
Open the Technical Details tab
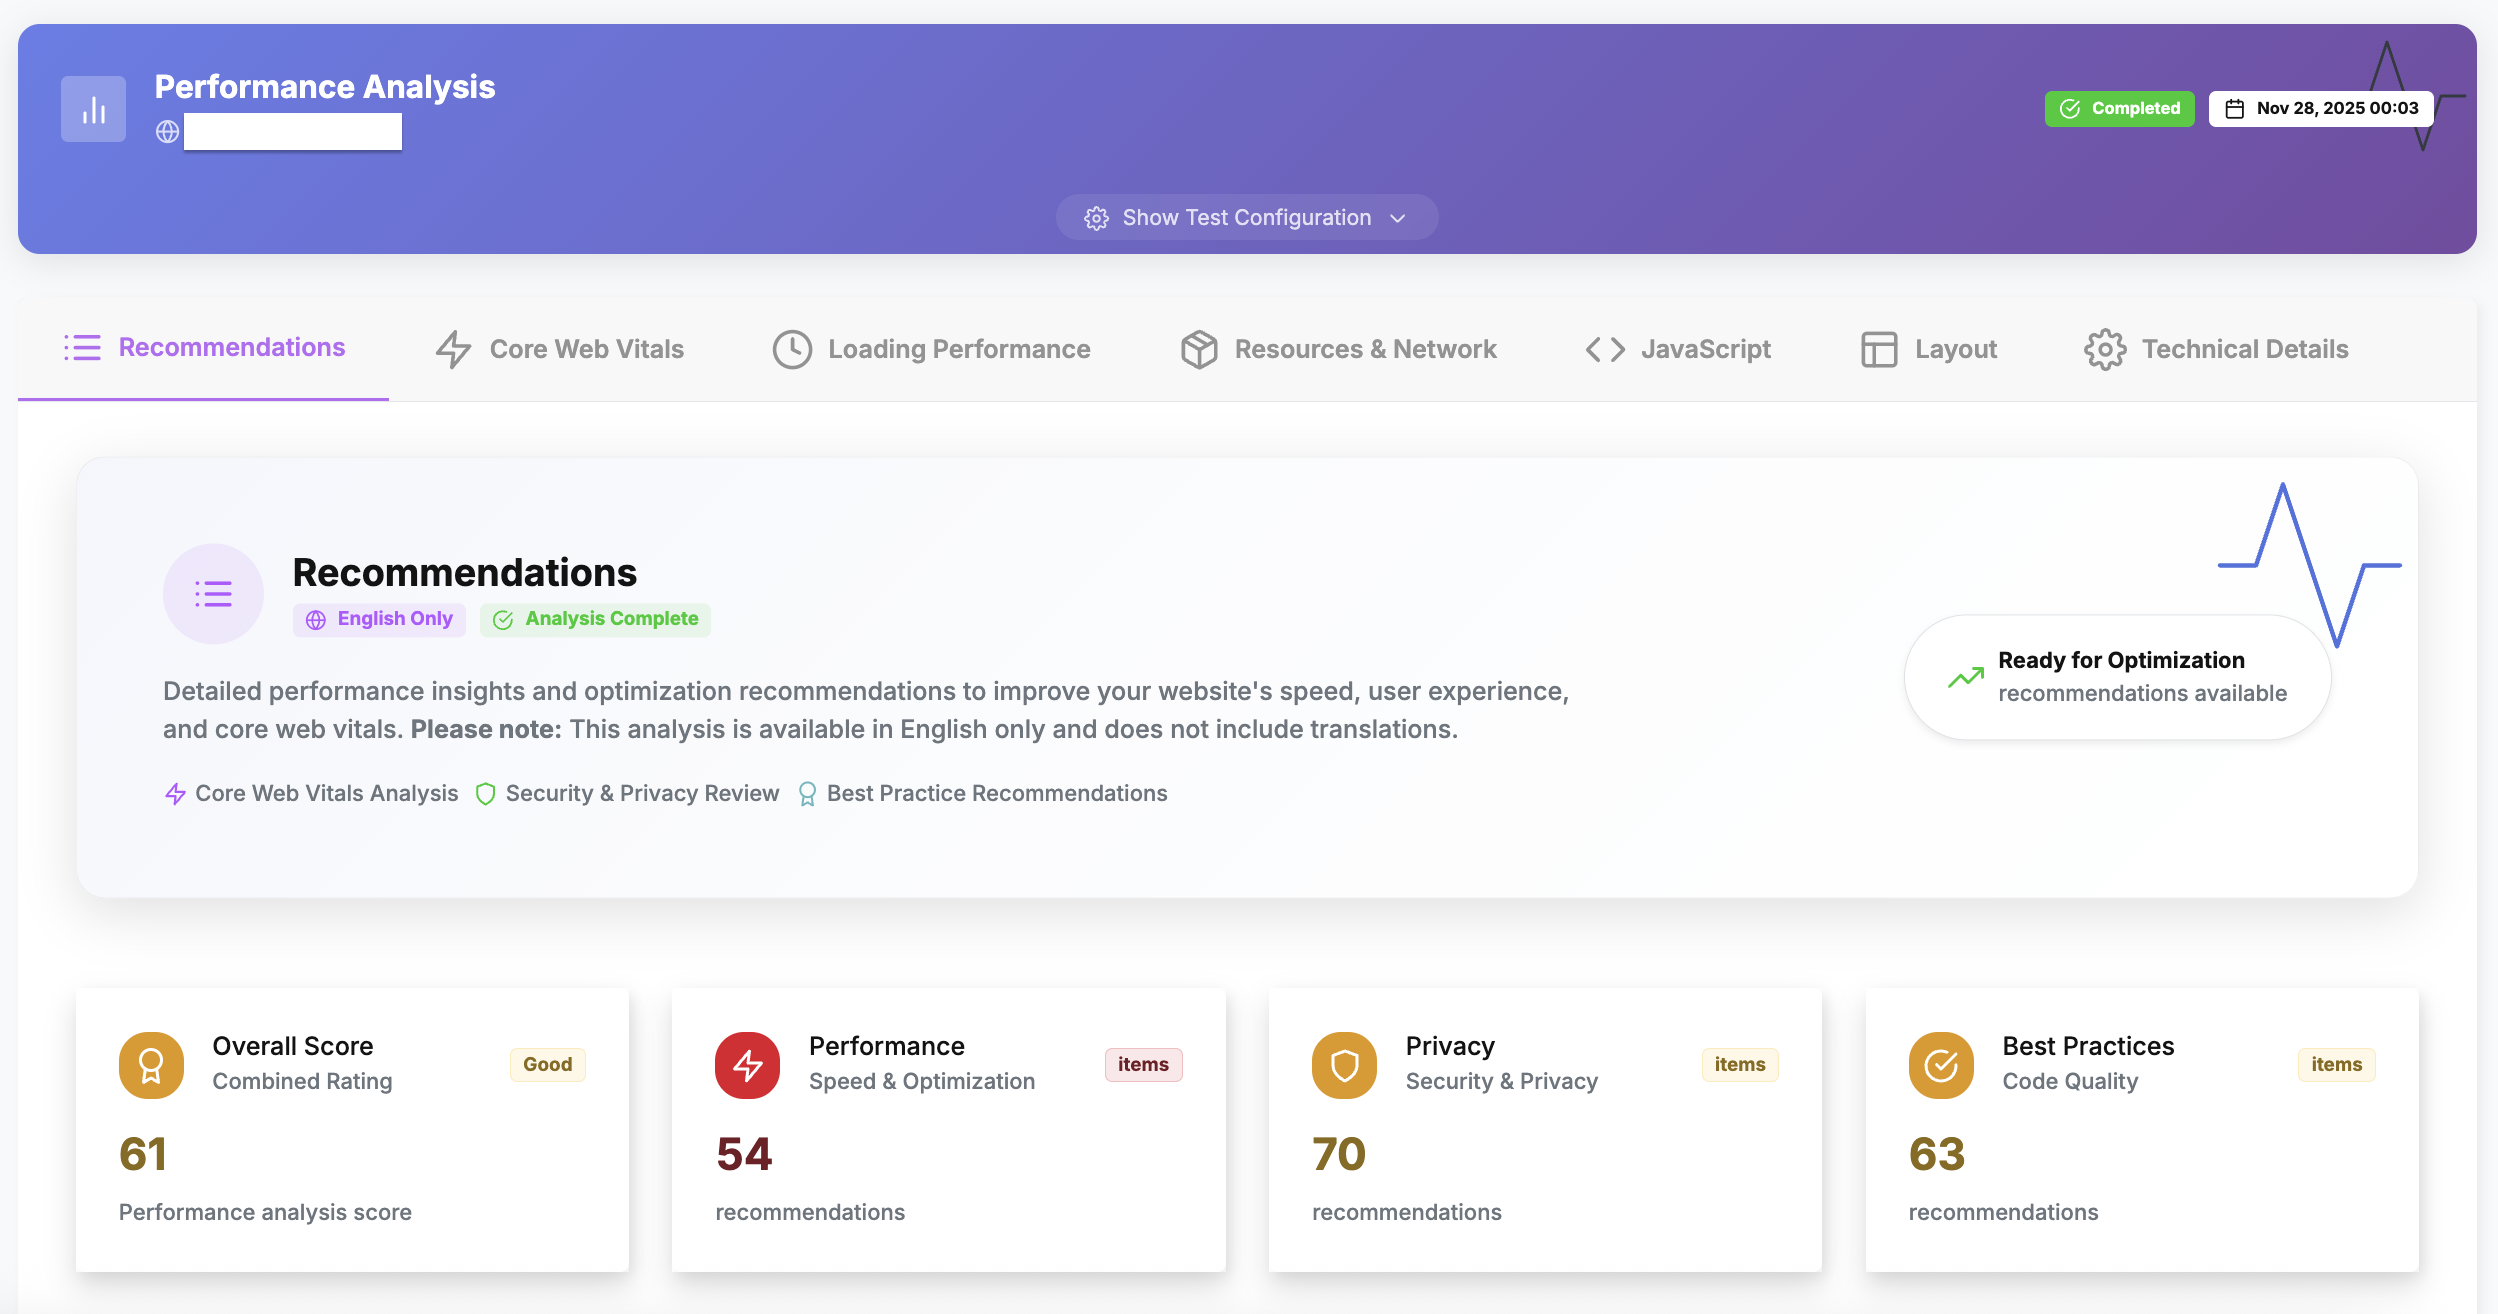2216,349
